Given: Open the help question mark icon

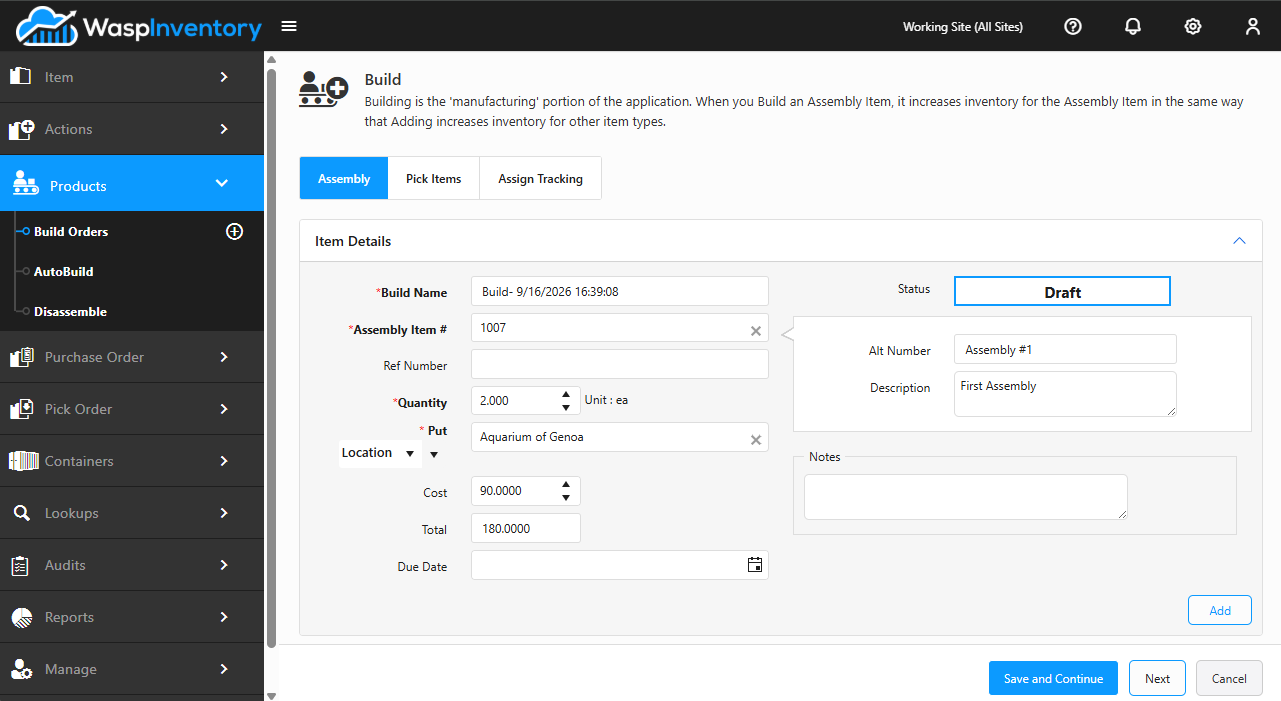Looking at the screenshot, I should coord(1073,27).
